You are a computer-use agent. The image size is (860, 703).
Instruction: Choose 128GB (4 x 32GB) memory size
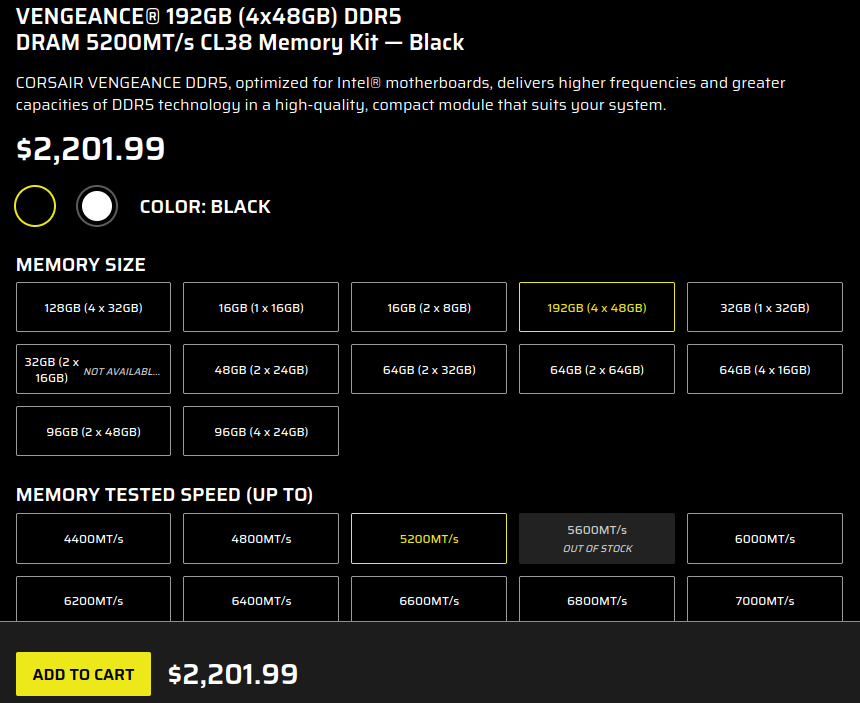coord(93,307)
